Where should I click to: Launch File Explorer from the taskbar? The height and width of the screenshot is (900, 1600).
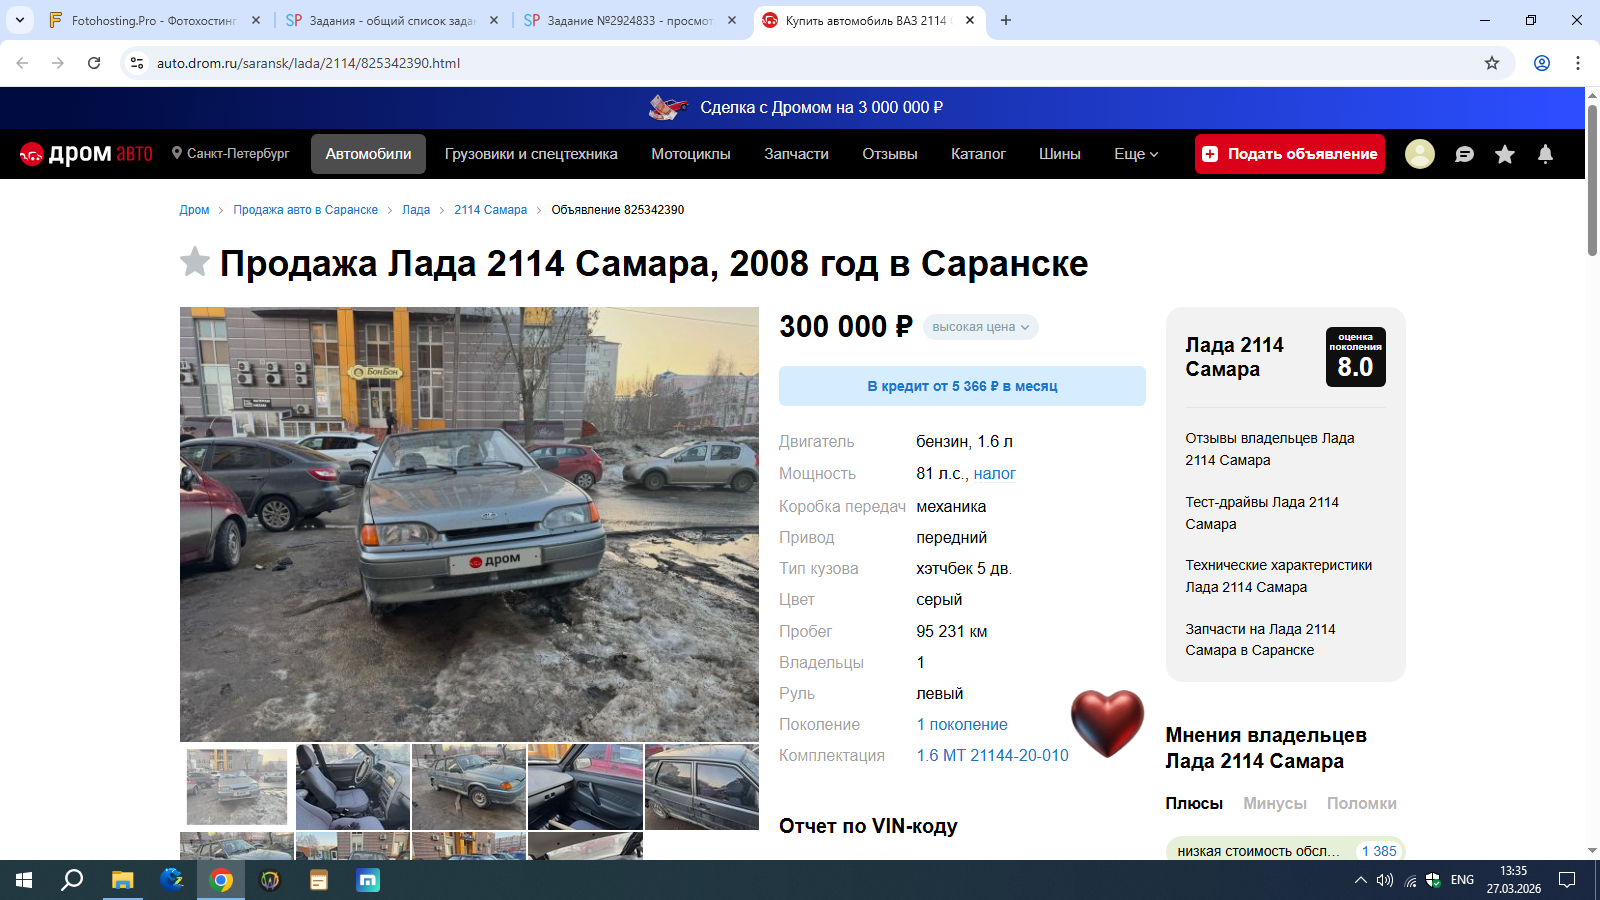122,880
